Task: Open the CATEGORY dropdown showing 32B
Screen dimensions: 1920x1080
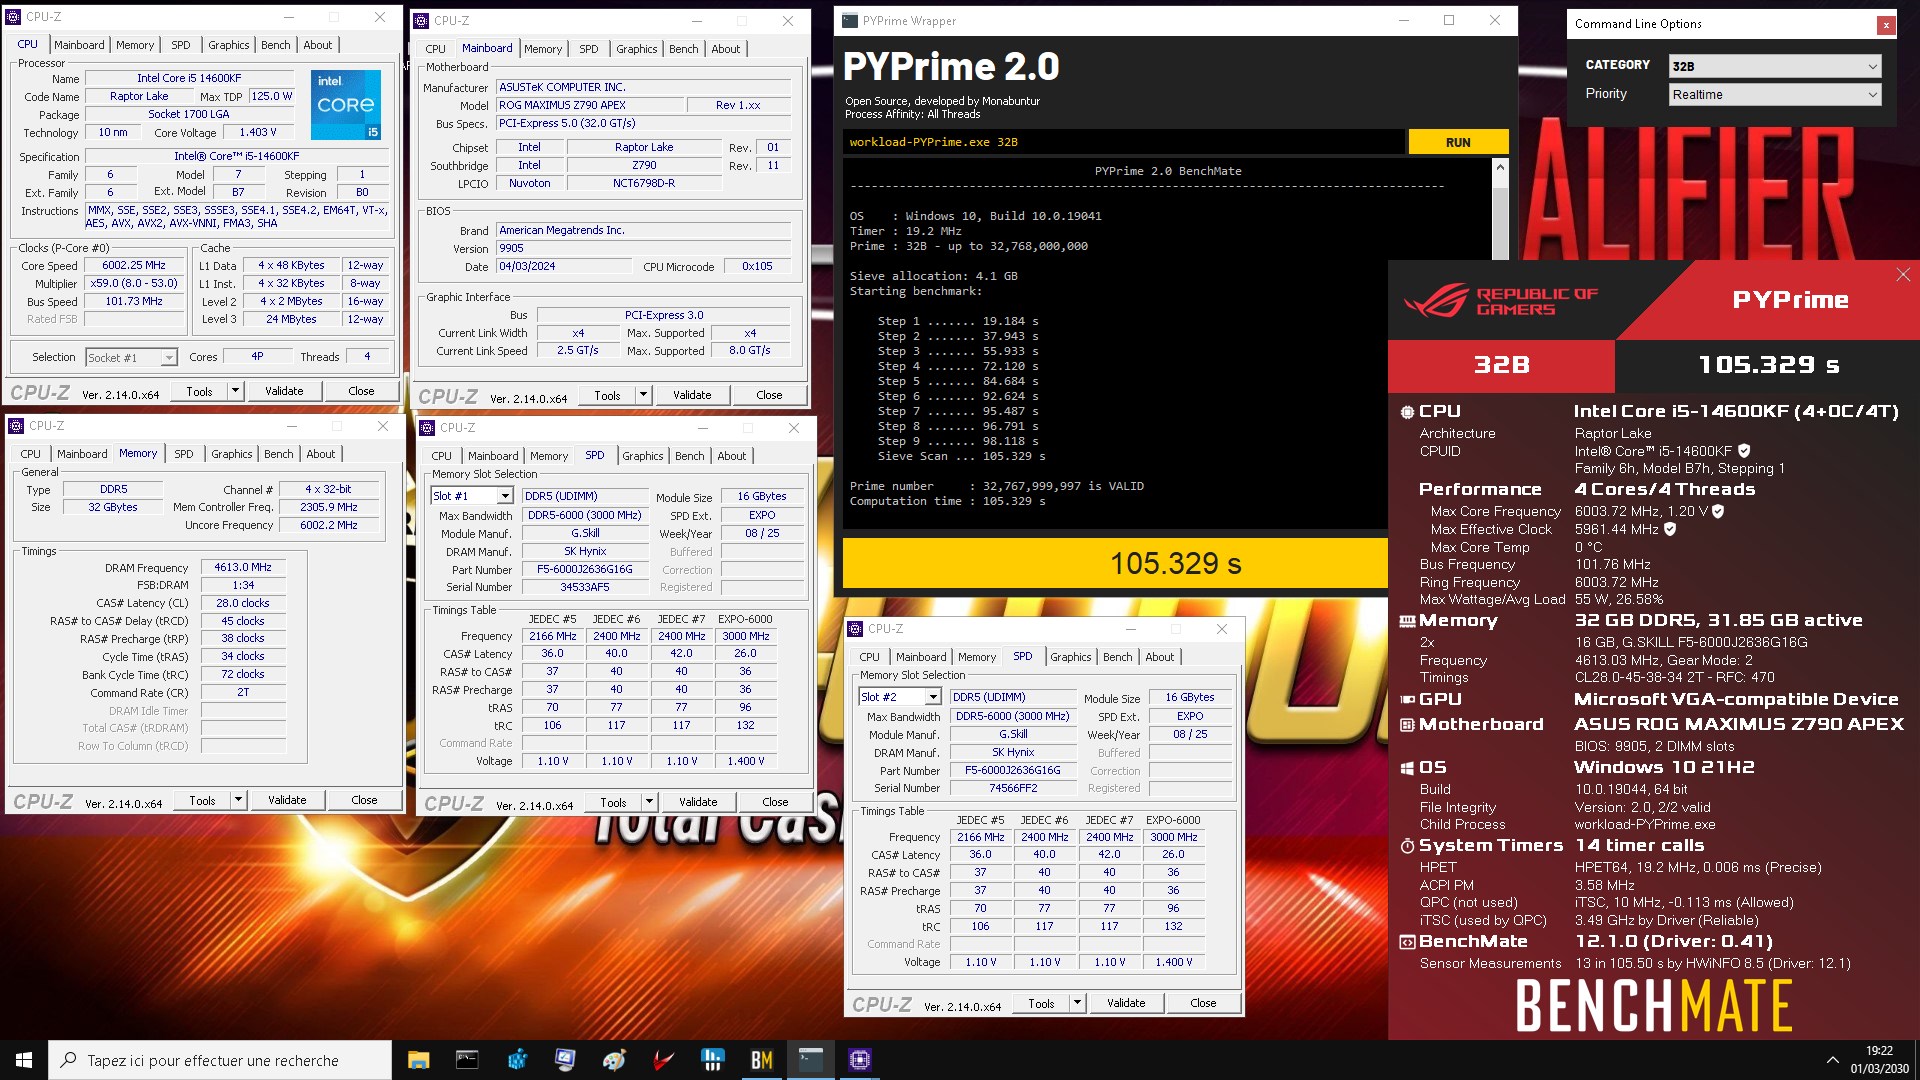Action: point(1775,66)
